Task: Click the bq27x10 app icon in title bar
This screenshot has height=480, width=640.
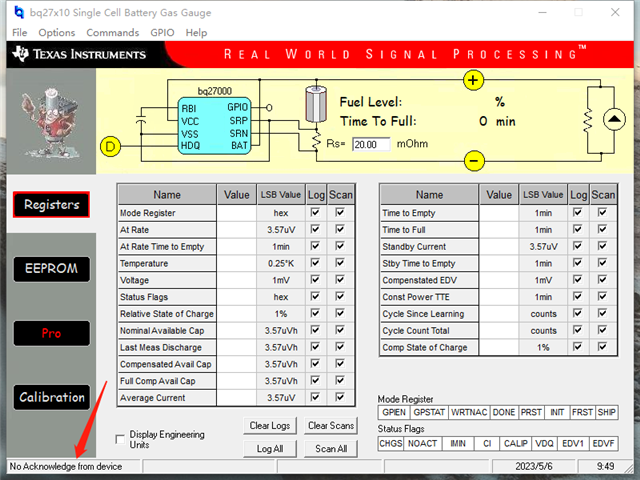Action: click(x=19, y=12)
